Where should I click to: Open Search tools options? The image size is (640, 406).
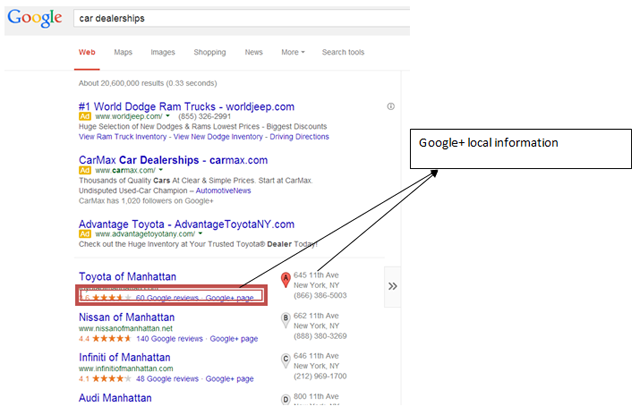(343, 52)
